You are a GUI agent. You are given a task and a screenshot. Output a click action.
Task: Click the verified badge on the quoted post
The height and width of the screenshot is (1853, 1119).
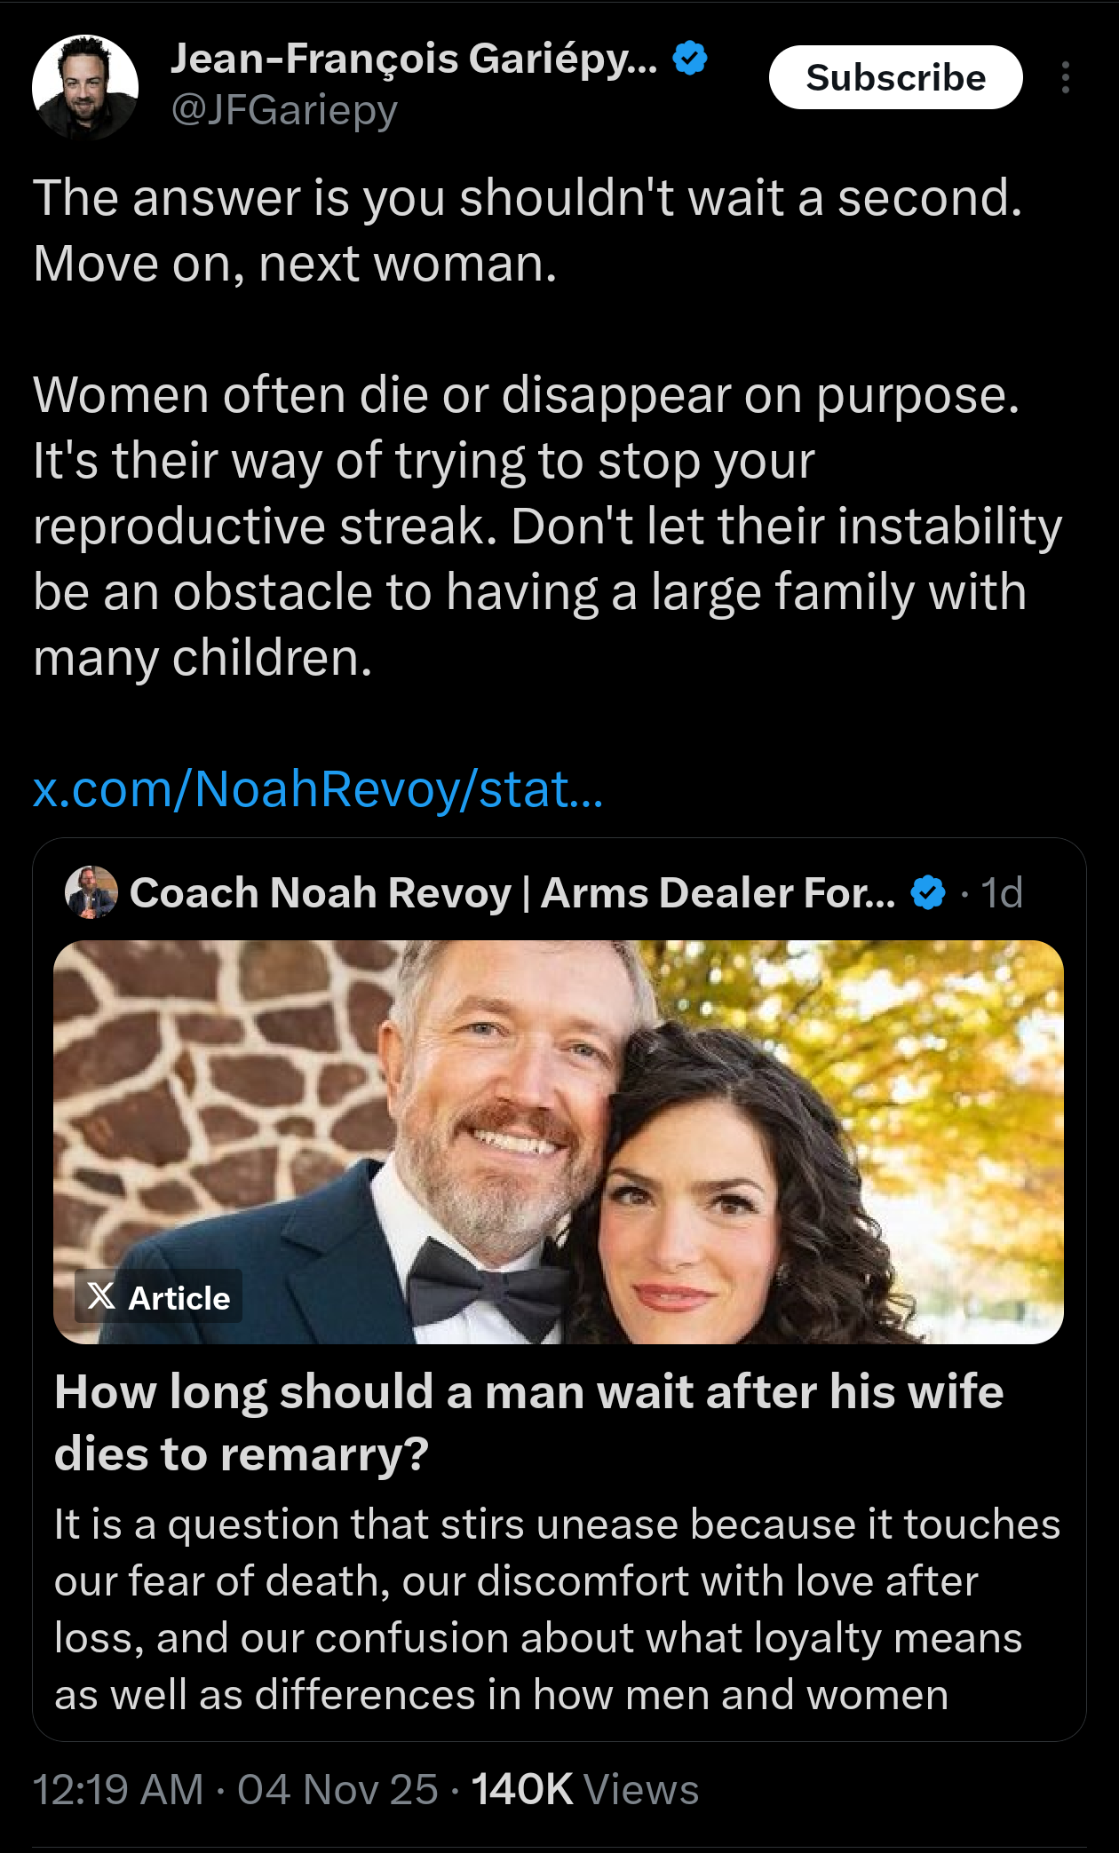pyautogui.click(x=928, y=892)
